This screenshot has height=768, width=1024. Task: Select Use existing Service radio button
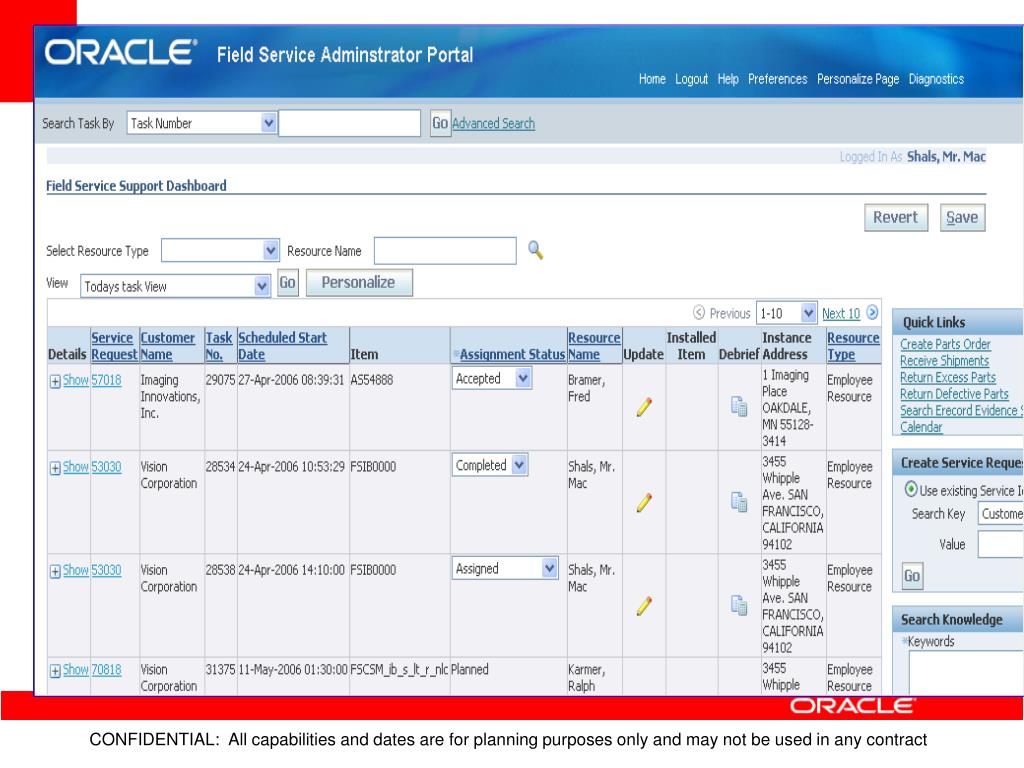[910, 489]
